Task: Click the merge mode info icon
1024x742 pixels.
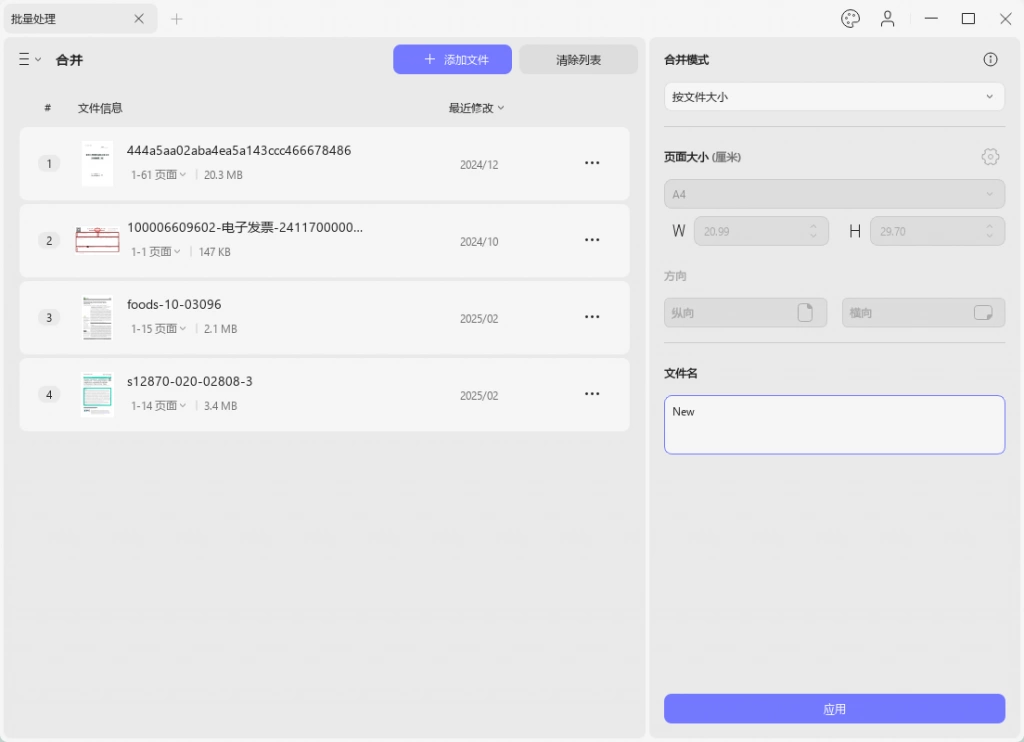Action: (990, 59)
